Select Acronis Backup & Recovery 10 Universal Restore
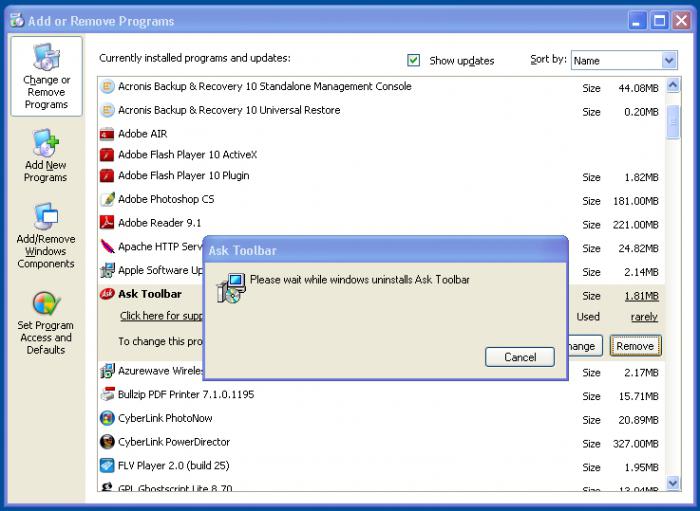The height and width of the screenshot is (511, 700). (381, 110)
